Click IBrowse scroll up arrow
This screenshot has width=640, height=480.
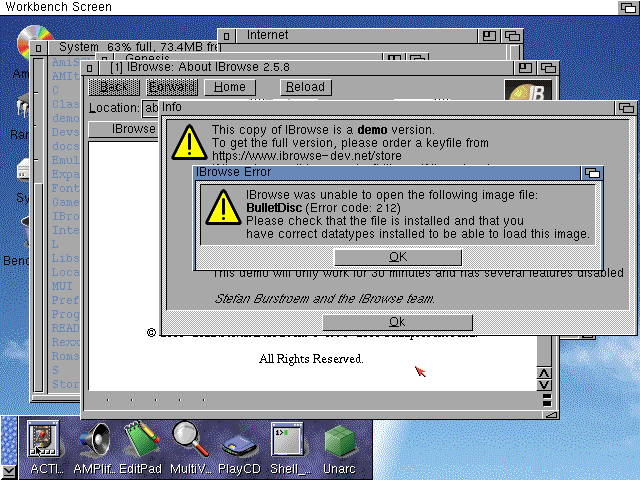[x=544, y=373]
